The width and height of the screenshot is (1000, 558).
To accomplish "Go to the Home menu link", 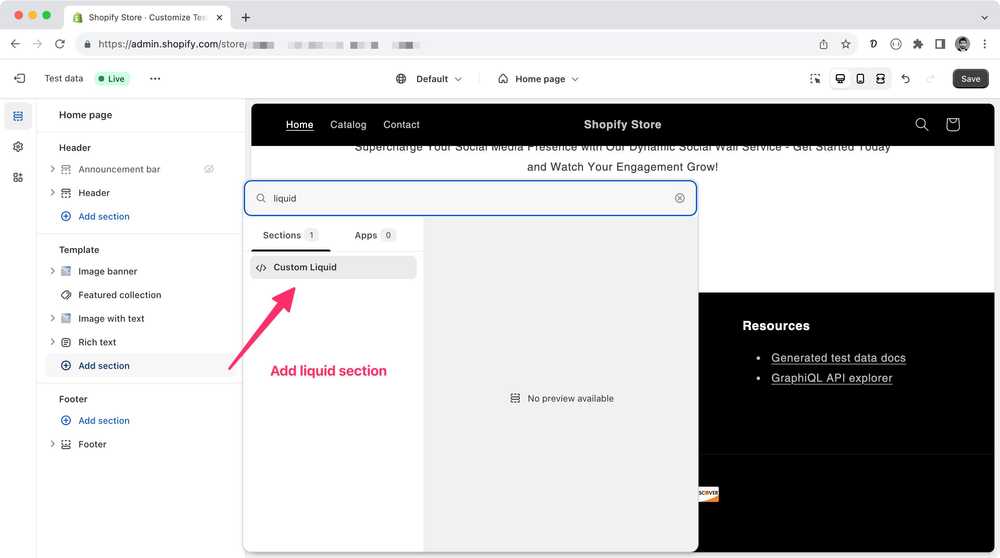I will (x=299, y=124).
